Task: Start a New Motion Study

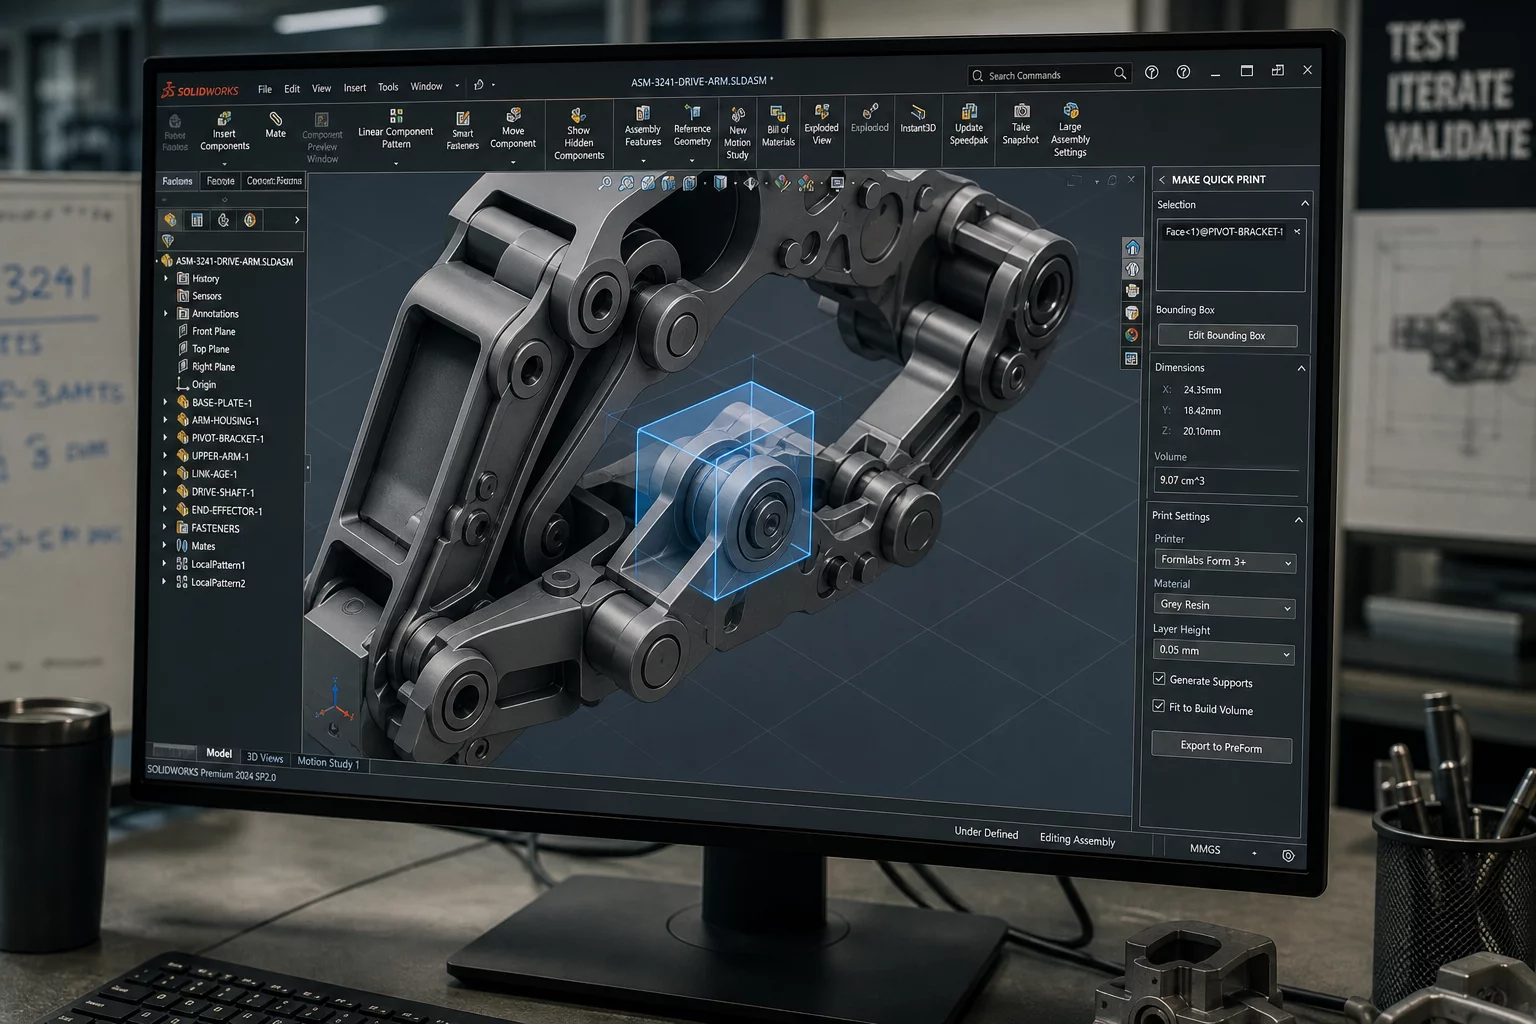Action: tap(738, 133)
